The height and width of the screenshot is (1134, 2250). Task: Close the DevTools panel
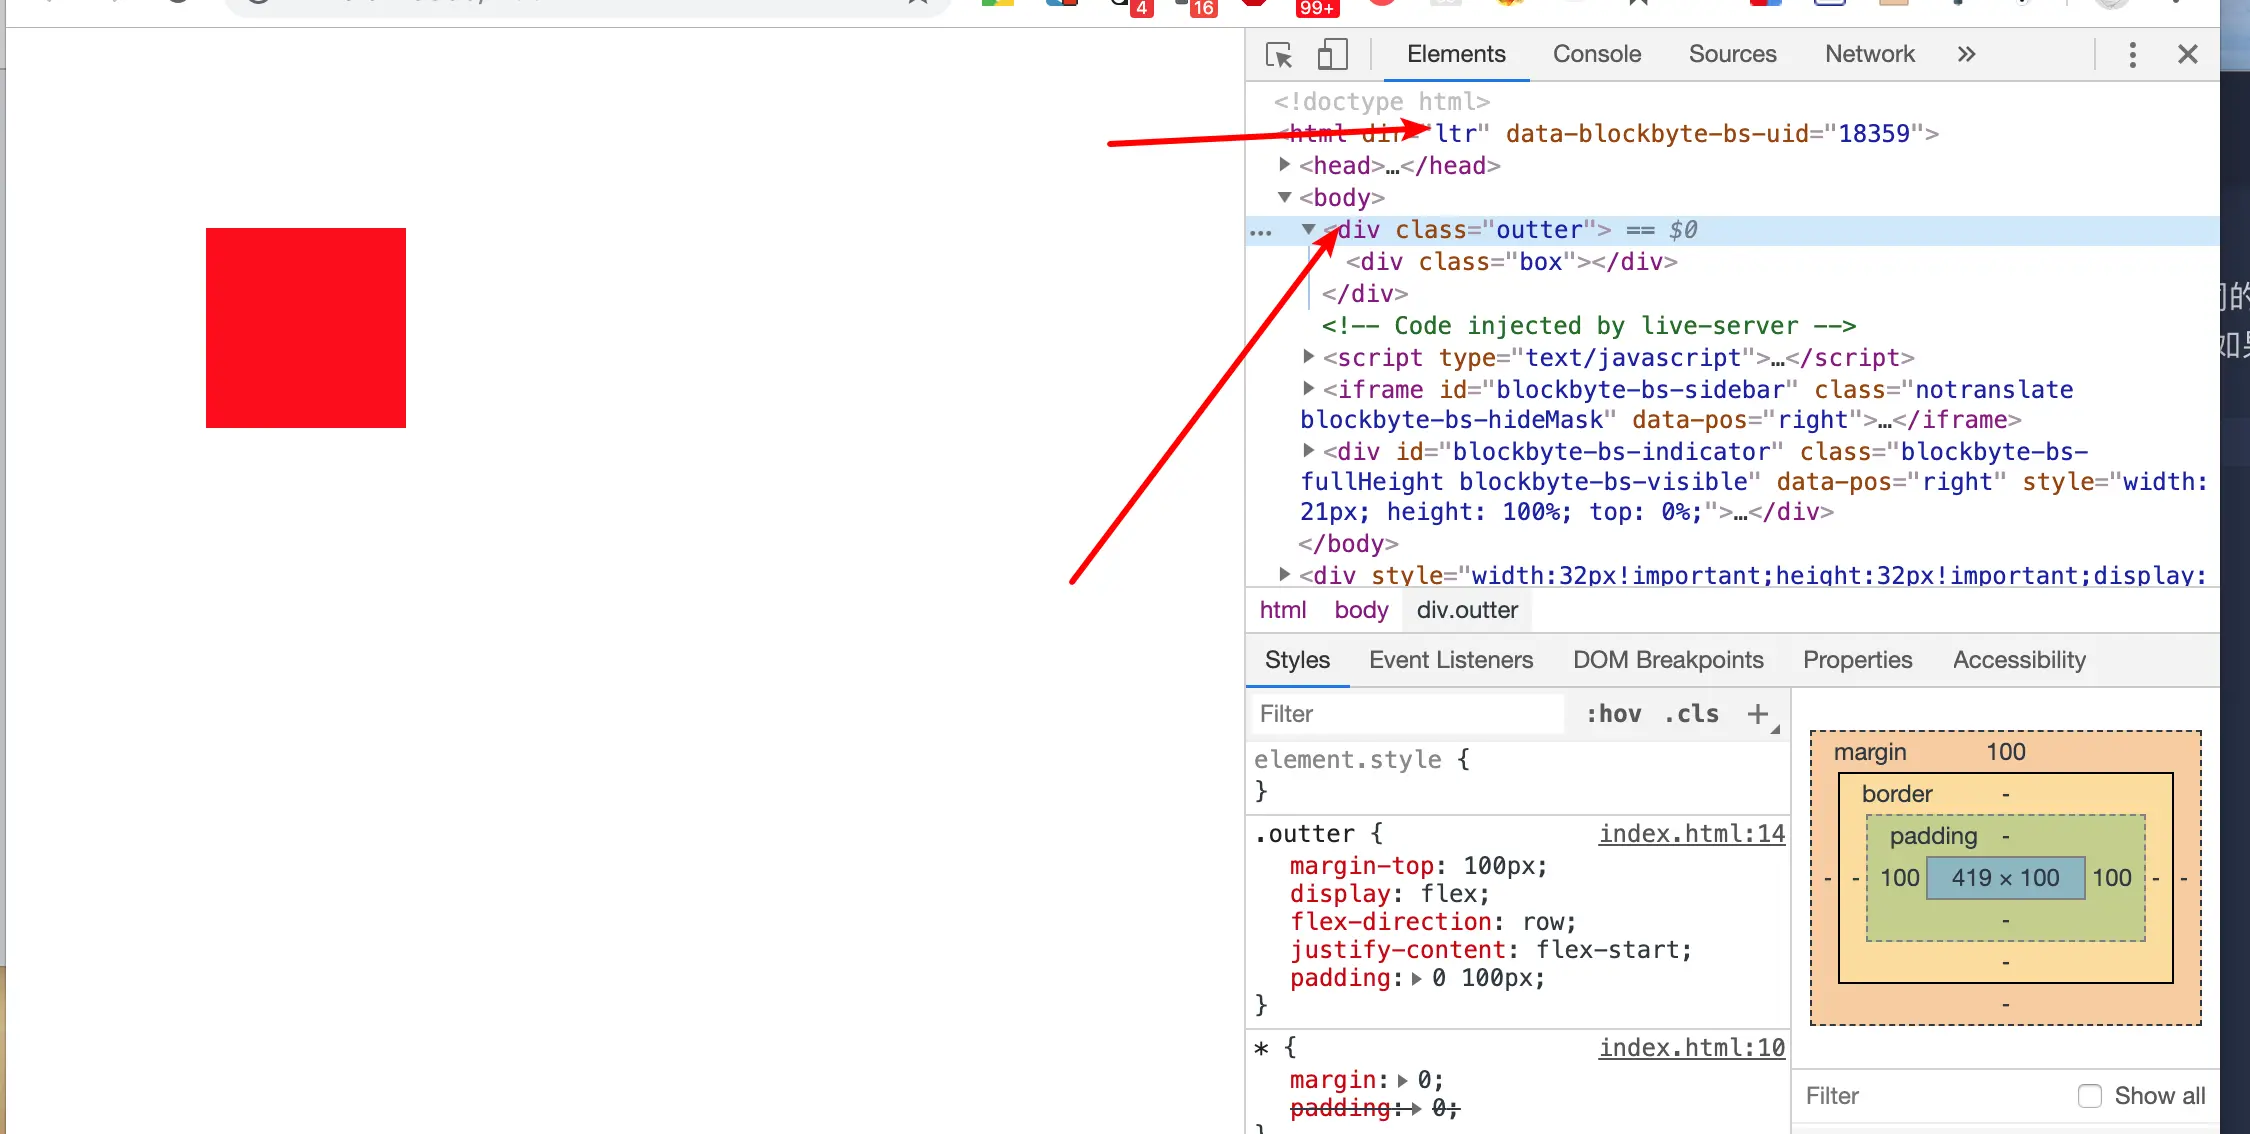[x=2188, y=55]
